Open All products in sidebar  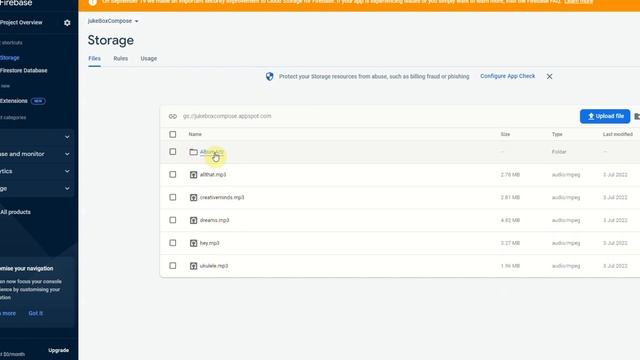pos(16,212)
